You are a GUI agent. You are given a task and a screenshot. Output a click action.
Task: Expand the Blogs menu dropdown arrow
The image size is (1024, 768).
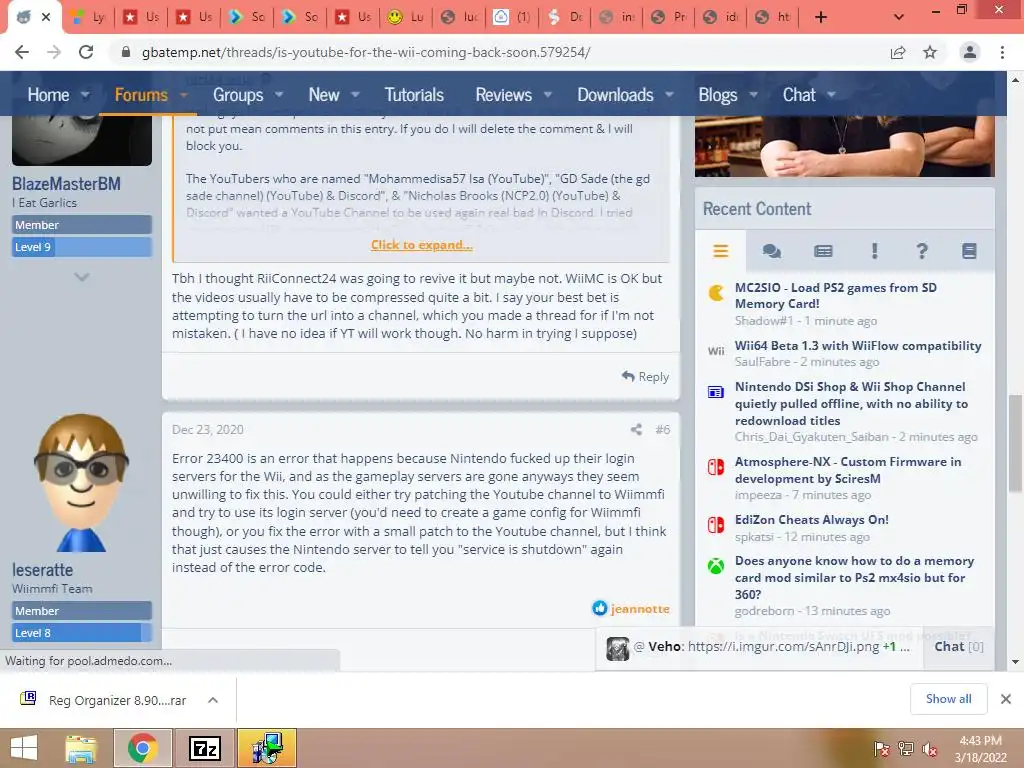point(753,95)
